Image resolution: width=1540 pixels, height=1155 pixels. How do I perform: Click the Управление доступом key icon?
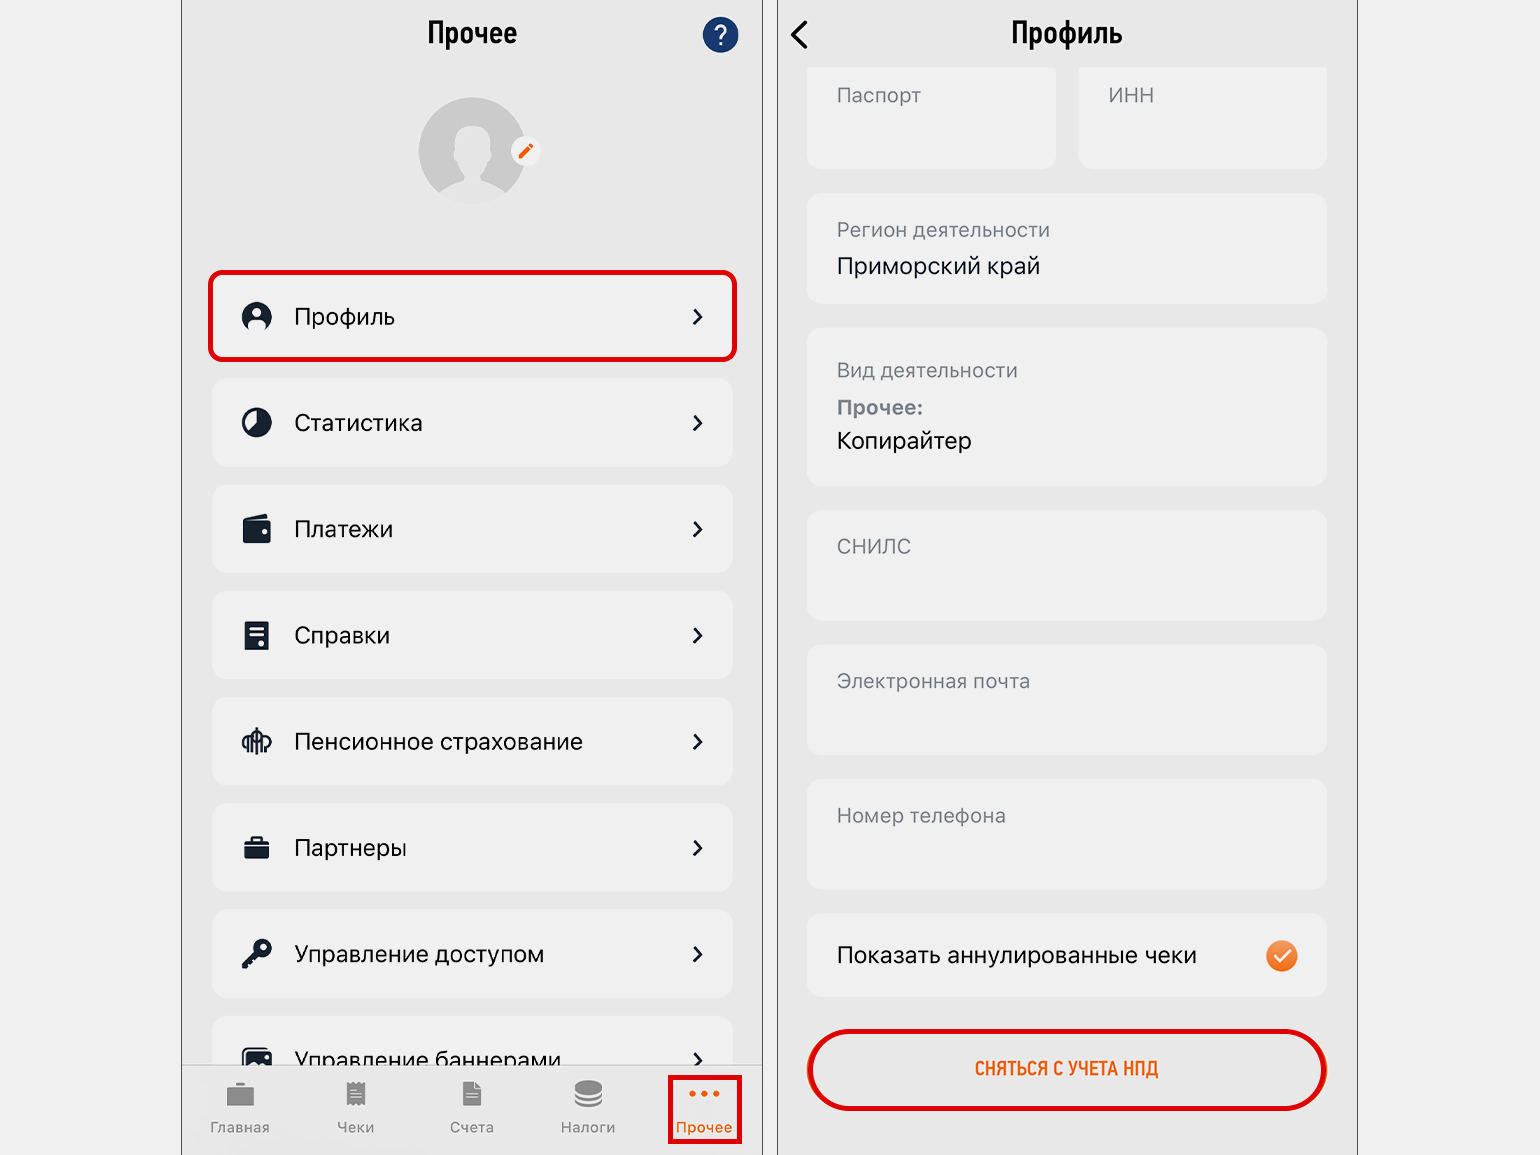(x=257, y=954)
